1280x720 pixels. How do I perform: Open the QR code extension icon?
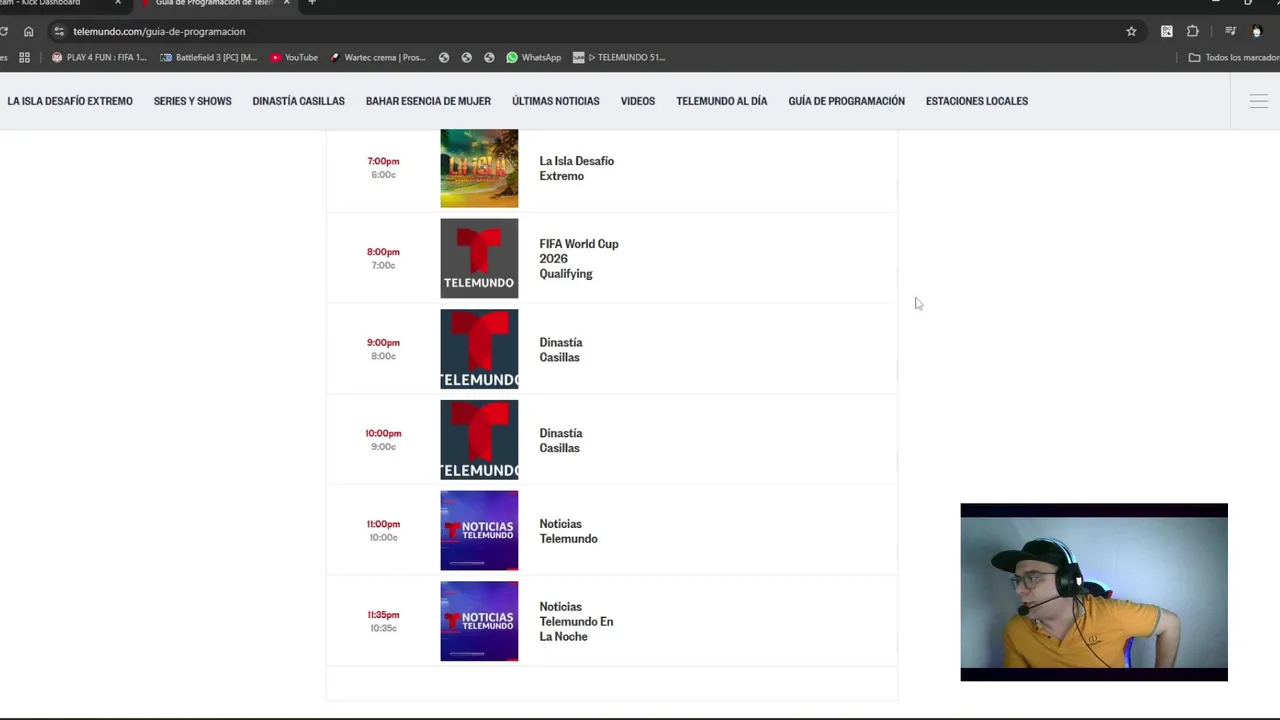[x=1166, y=31]
